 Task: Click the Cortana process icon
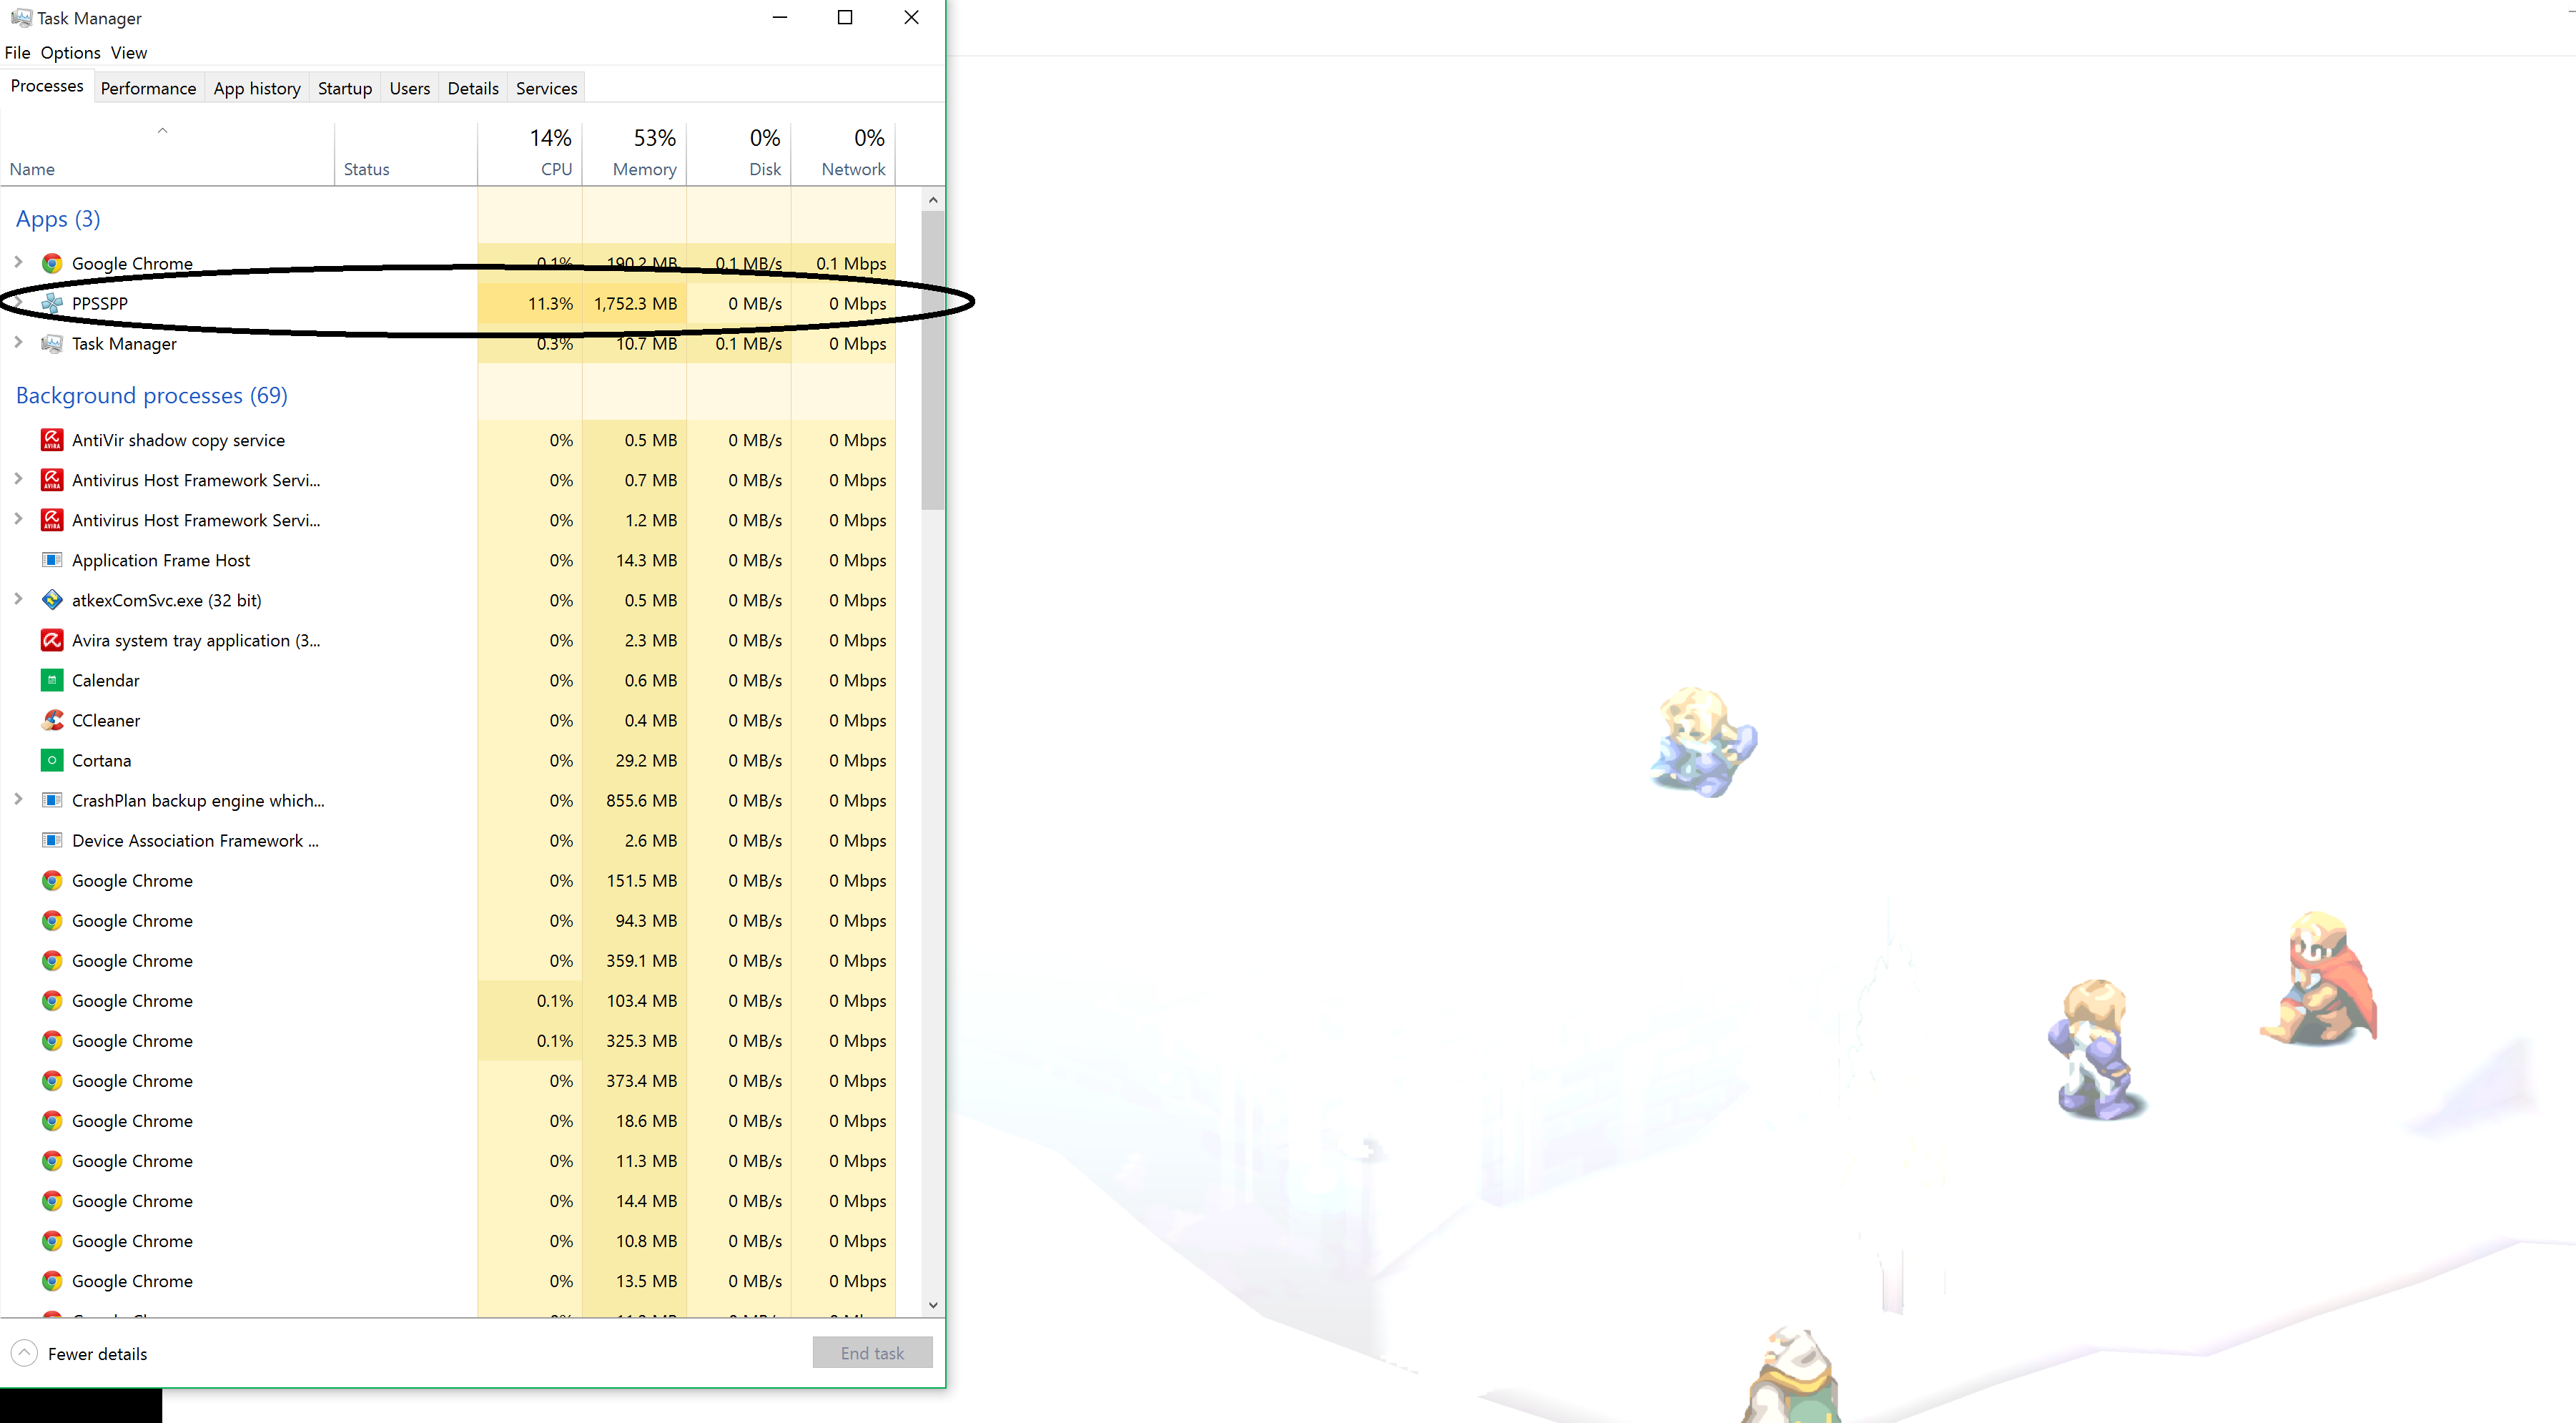tap(52, 760)
